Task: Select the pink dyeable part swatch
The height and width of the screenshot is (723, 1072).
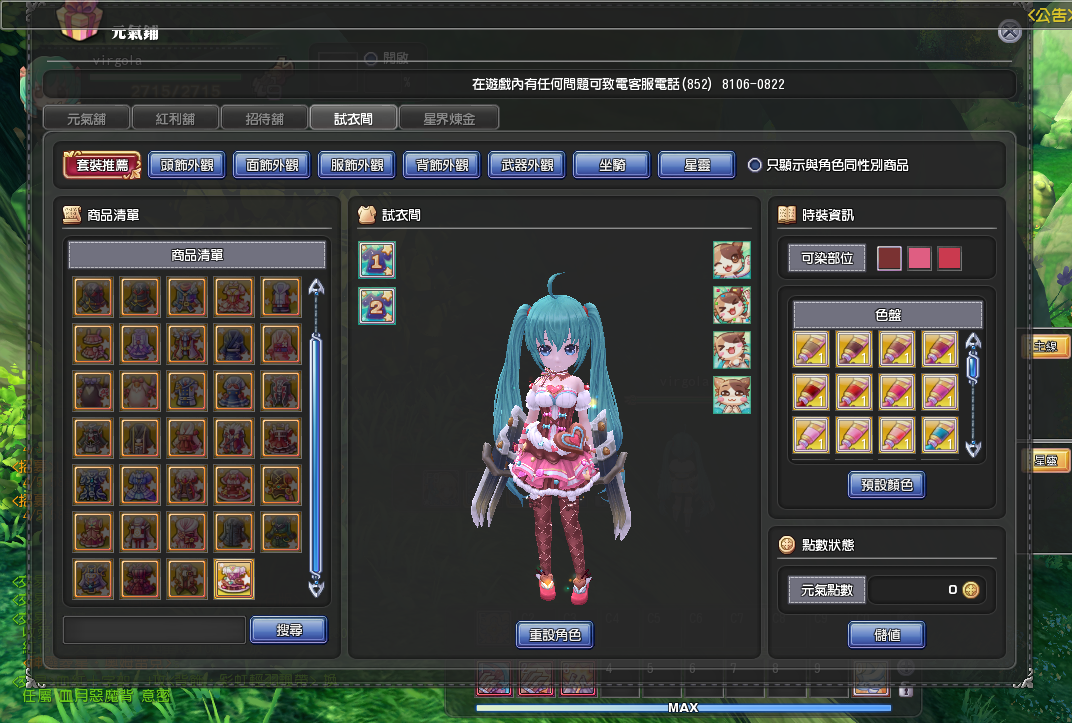Action: pos(919,258)
